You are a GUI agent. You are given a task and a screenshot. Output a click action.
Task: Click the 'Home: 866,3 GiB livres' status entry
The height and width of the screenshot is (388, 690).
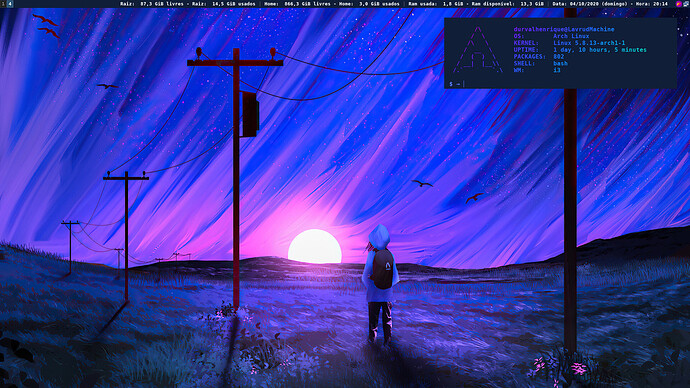coord(297,4)
